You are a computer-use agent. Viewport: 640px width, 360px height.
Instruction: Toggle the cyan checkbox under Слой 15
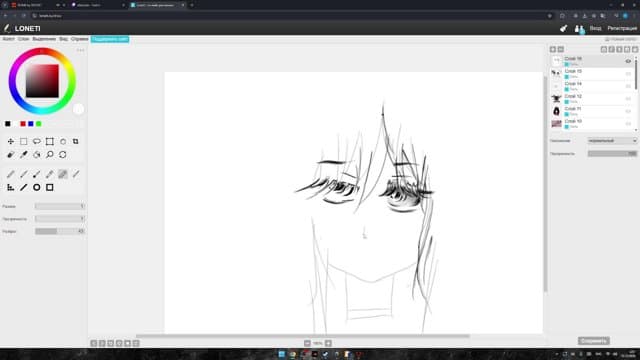coord(567,77)
